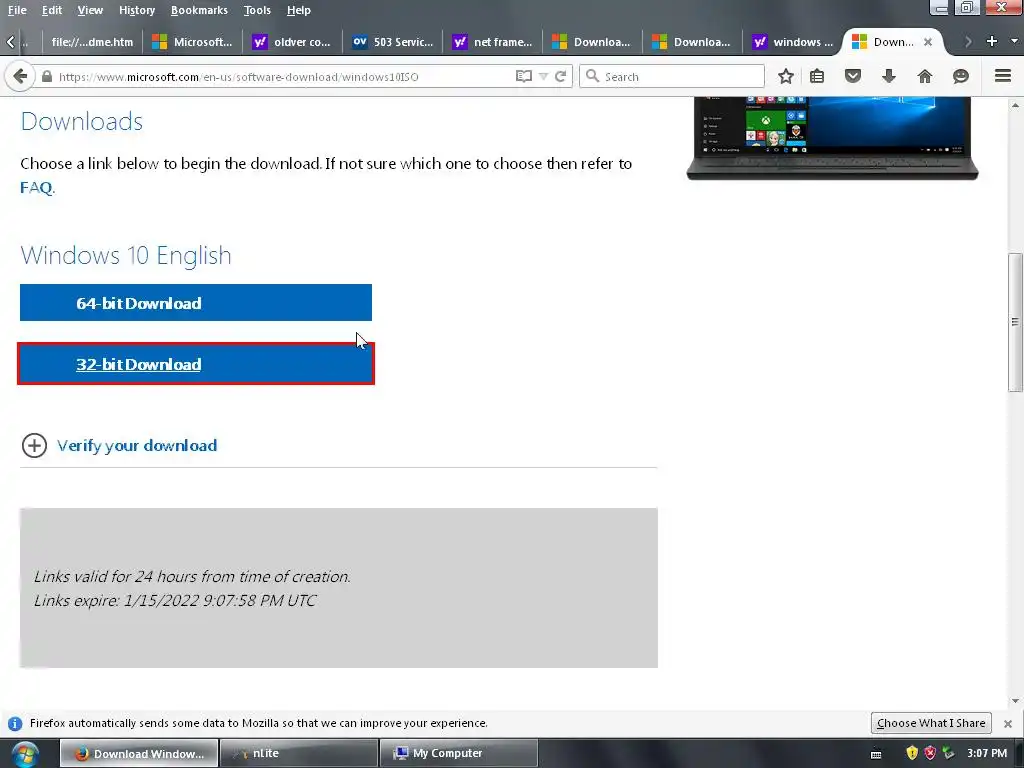
Task: Click the green tray icon beside the clock
Action: (x=948, y=753)
